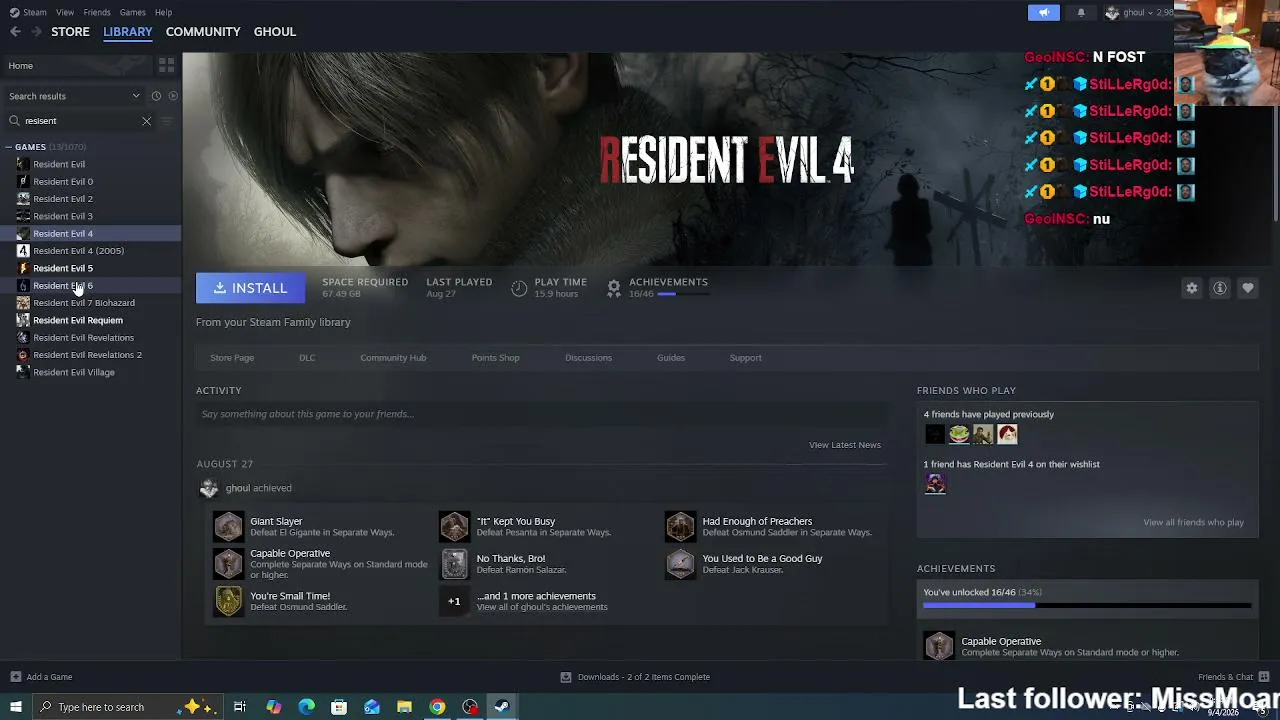This screenshot has height=720, width=1280.
Task: Open ghoul's avatar in activity feed
Action: click(209, 488)
